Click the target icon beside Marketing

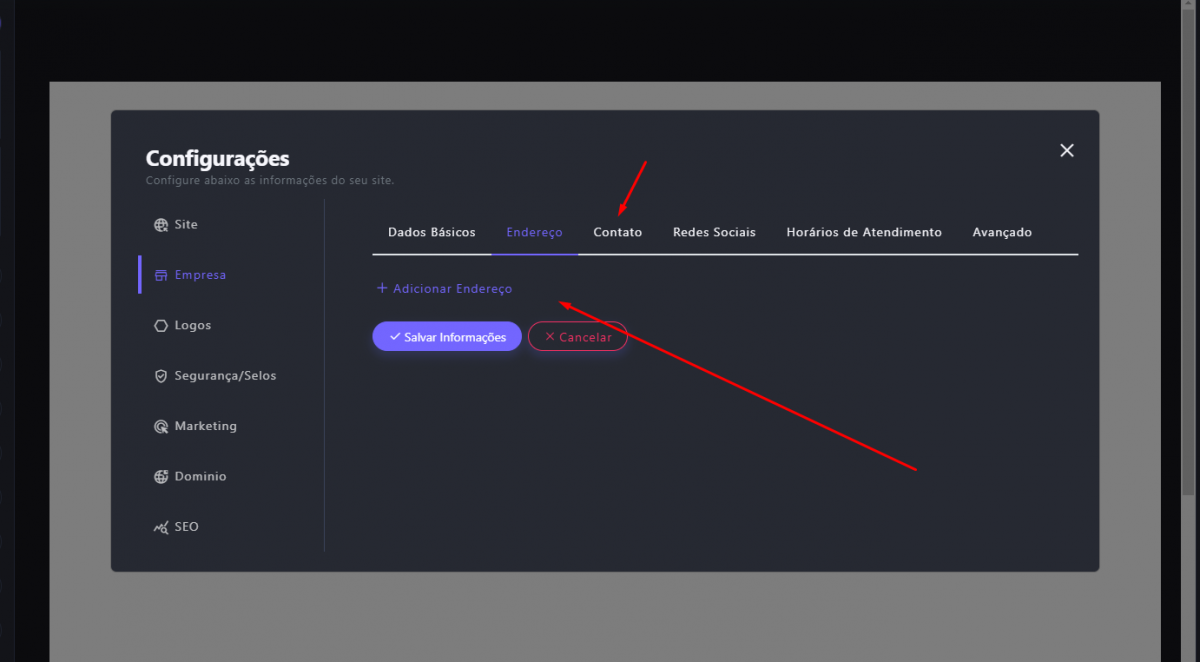(x=160, y=427)
